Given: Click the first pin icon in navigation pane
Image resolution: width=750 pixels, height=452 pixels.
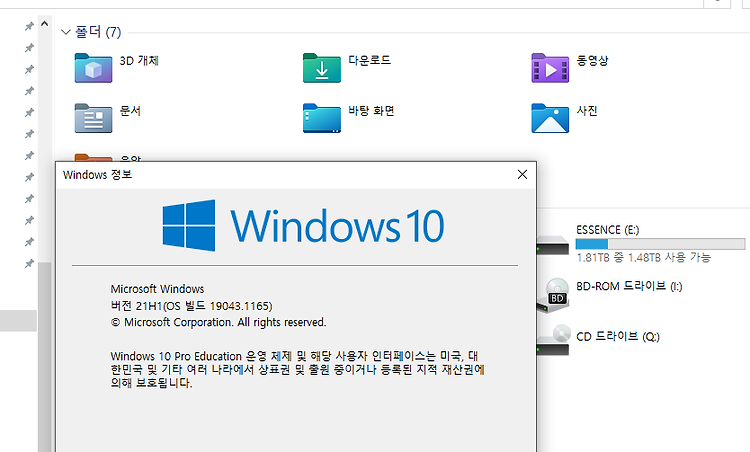Looking at the screenshot, I should [x=29, y=26].
